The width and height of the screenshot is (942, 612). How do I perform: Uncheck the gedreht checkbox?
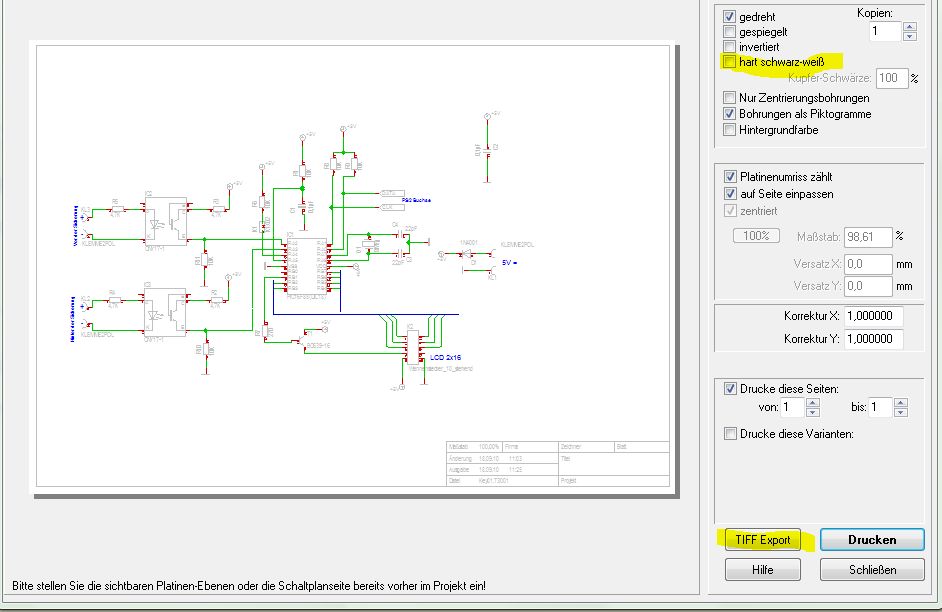coord(729,17)
